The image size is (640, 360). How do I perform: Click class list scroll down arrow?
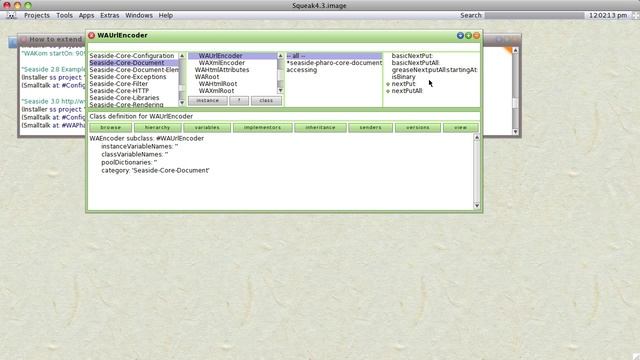(280, 91)
